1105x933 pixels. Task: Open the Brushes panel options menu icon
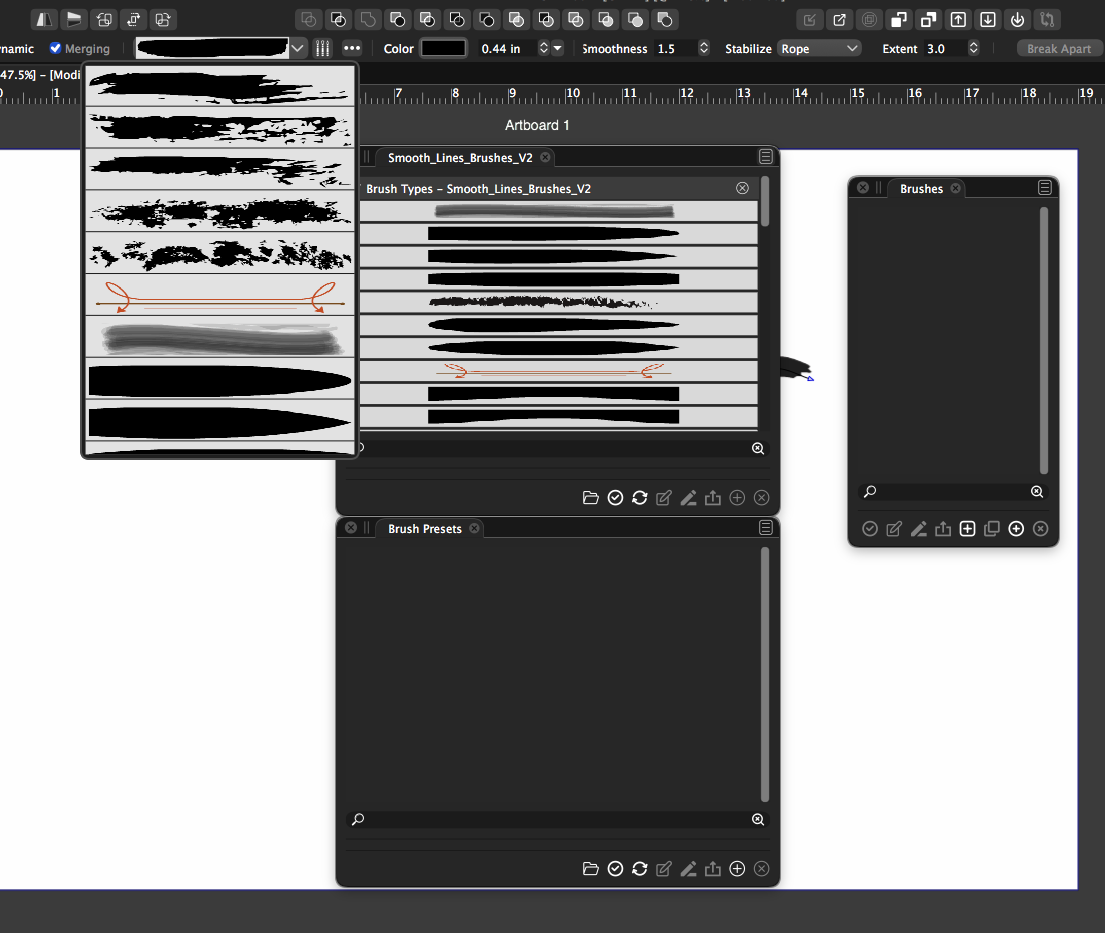pyautogui.click(x=1045, y=188)
